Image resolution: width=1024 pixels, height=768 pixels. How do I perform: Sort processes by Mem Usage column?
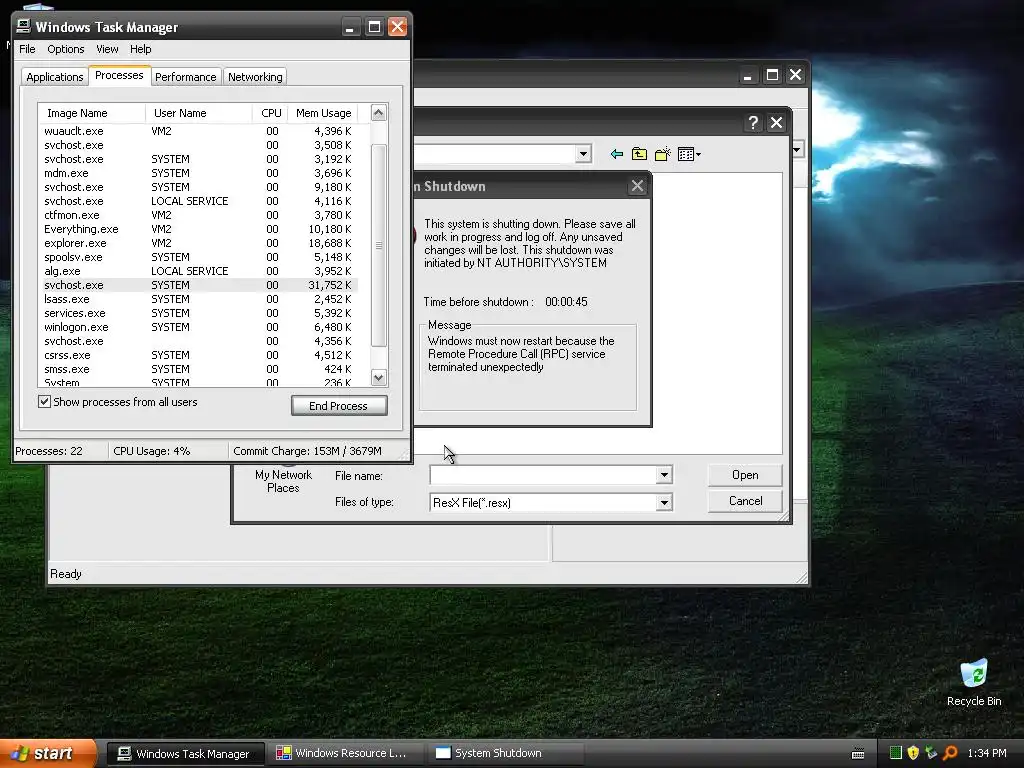tap(323, 113)
